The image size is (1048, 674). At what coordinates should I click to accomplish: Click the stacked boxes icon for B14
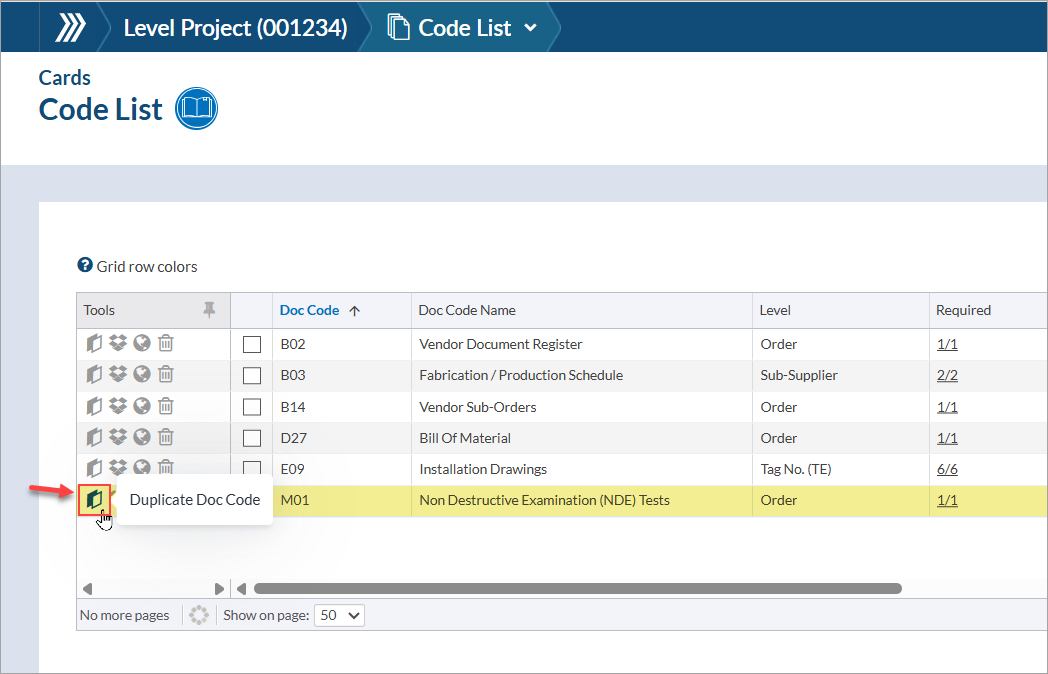[118, 407]
